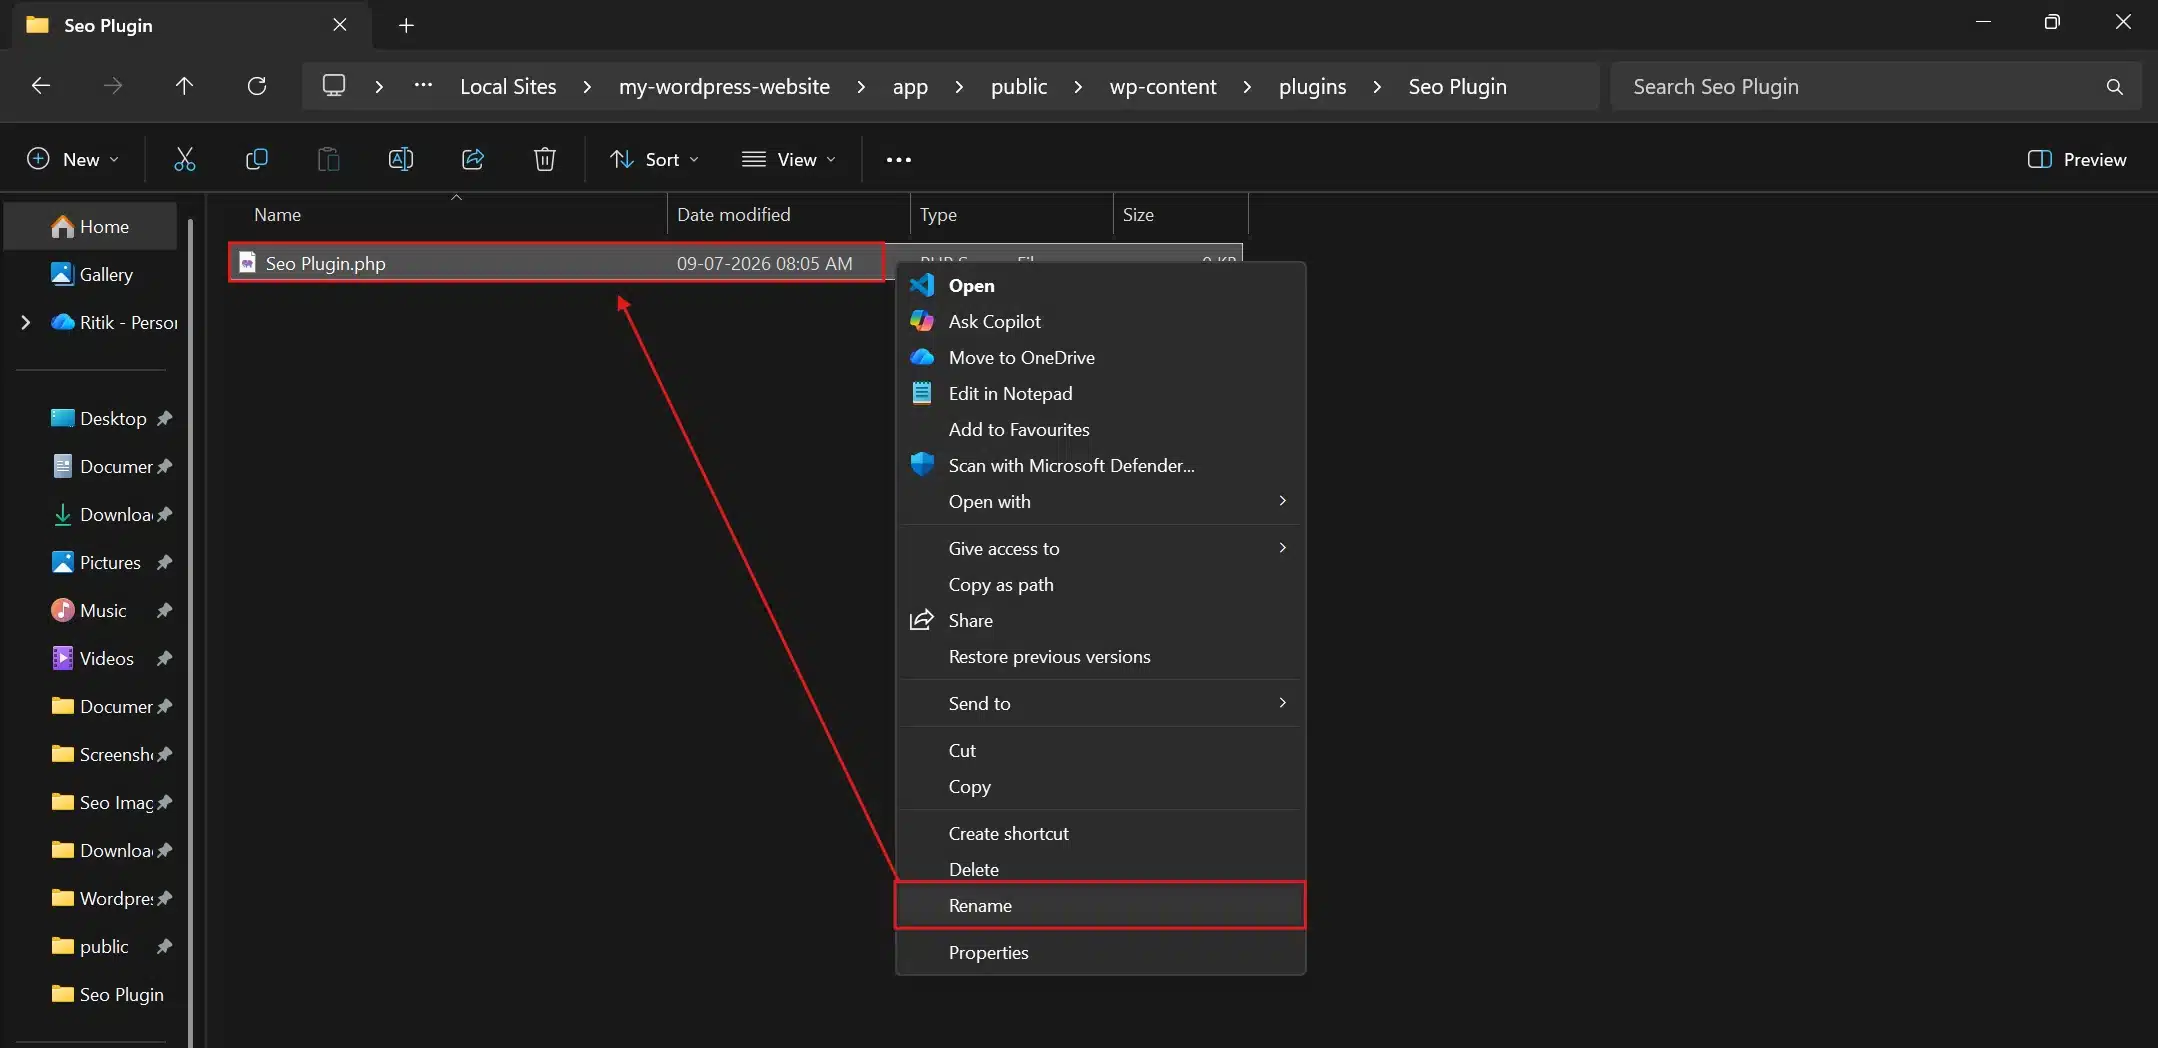
Task: Expand hidden breadcrumb path ellipsis
Action: (x=423, y=86)
